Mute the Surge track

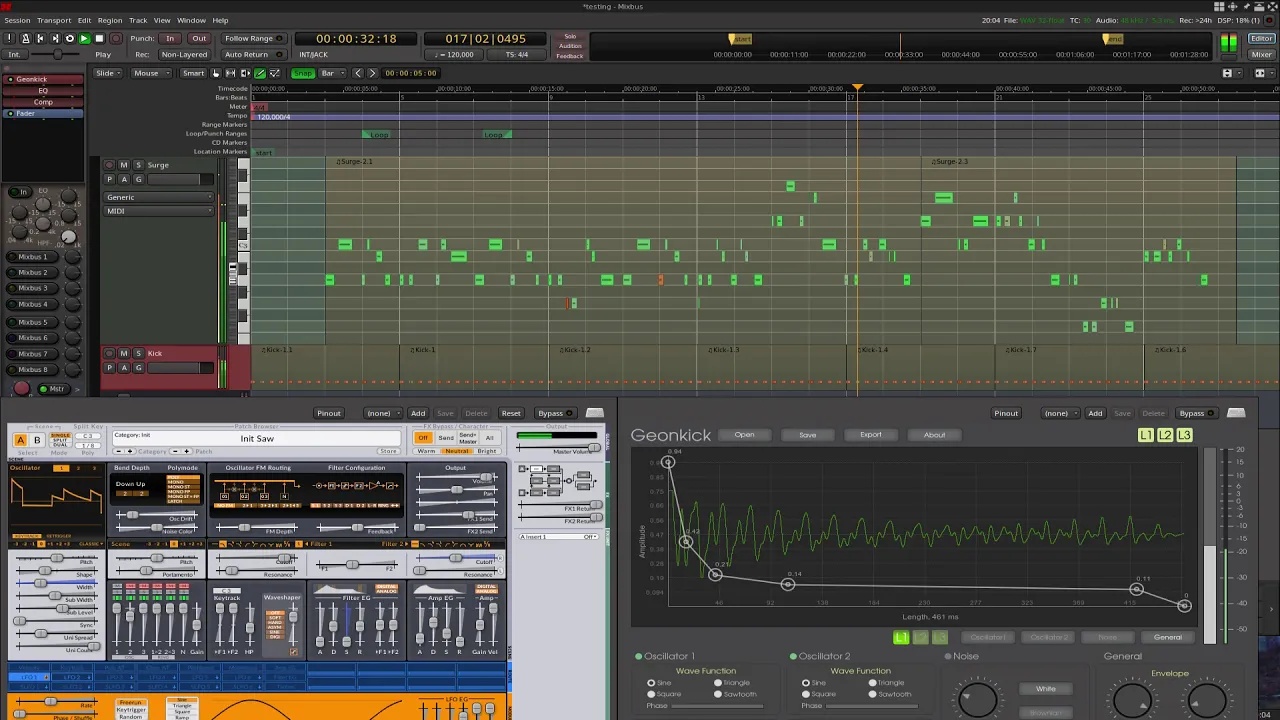click(x=124, y=165)
